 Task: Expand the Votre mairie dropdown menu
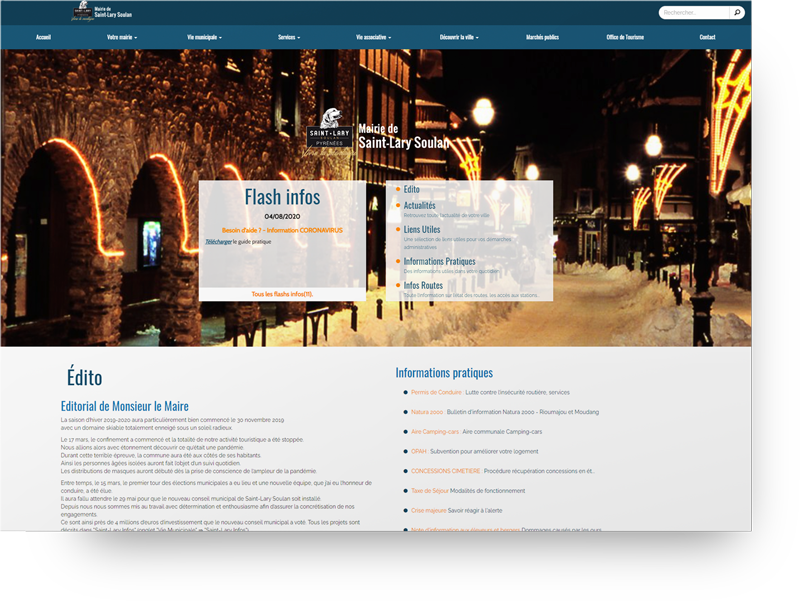coord(122,36)
